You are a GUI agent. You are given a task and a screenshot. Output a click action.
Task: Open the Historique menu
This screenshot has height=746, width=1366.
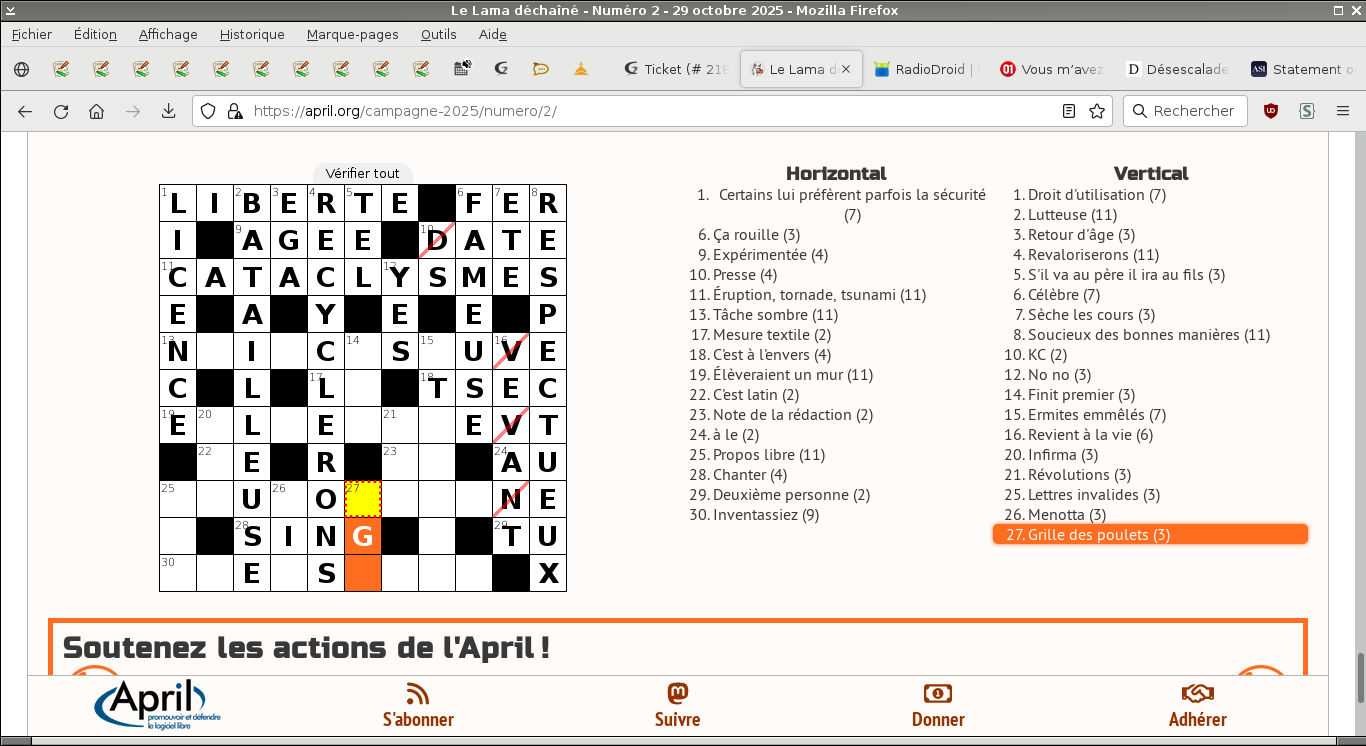coord(252,34)
